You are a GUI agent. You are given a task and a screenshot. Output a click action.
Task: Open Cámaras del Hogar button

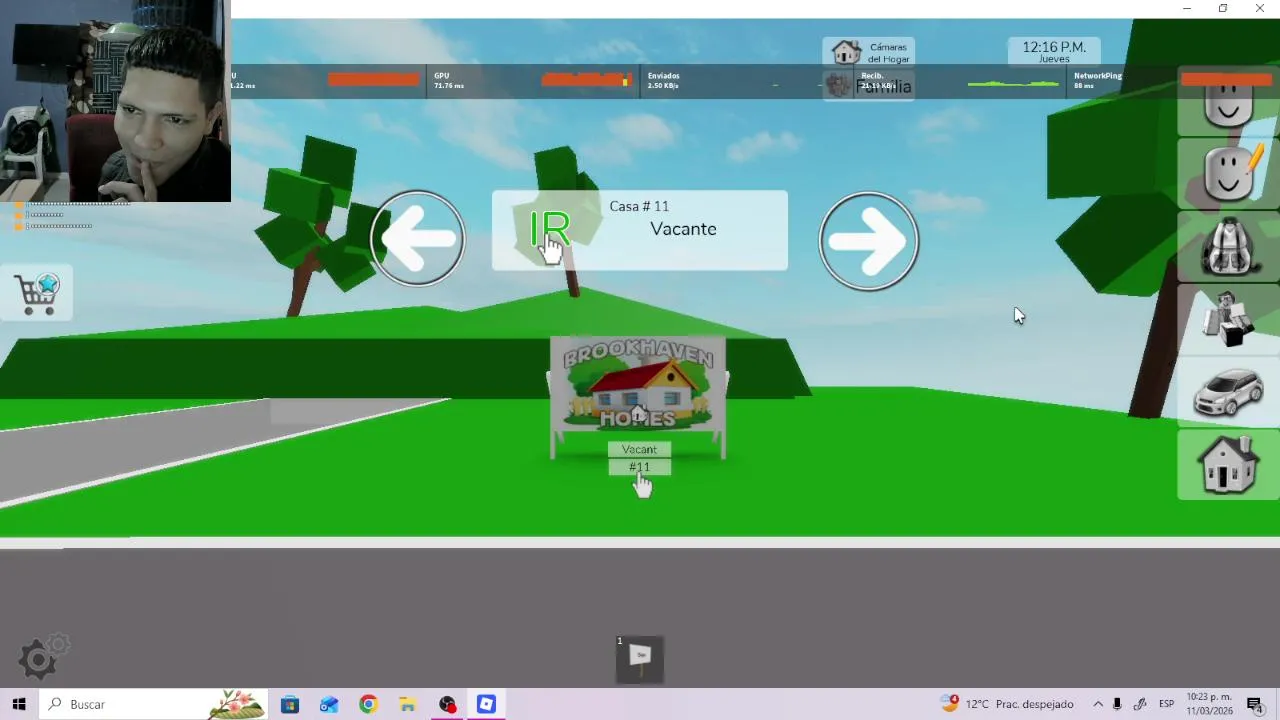click(868, 52)
